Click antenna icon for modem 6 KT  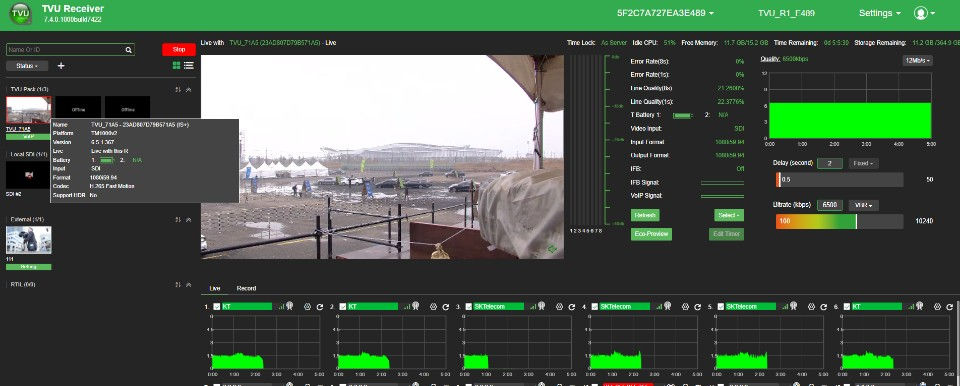point(919,306)
